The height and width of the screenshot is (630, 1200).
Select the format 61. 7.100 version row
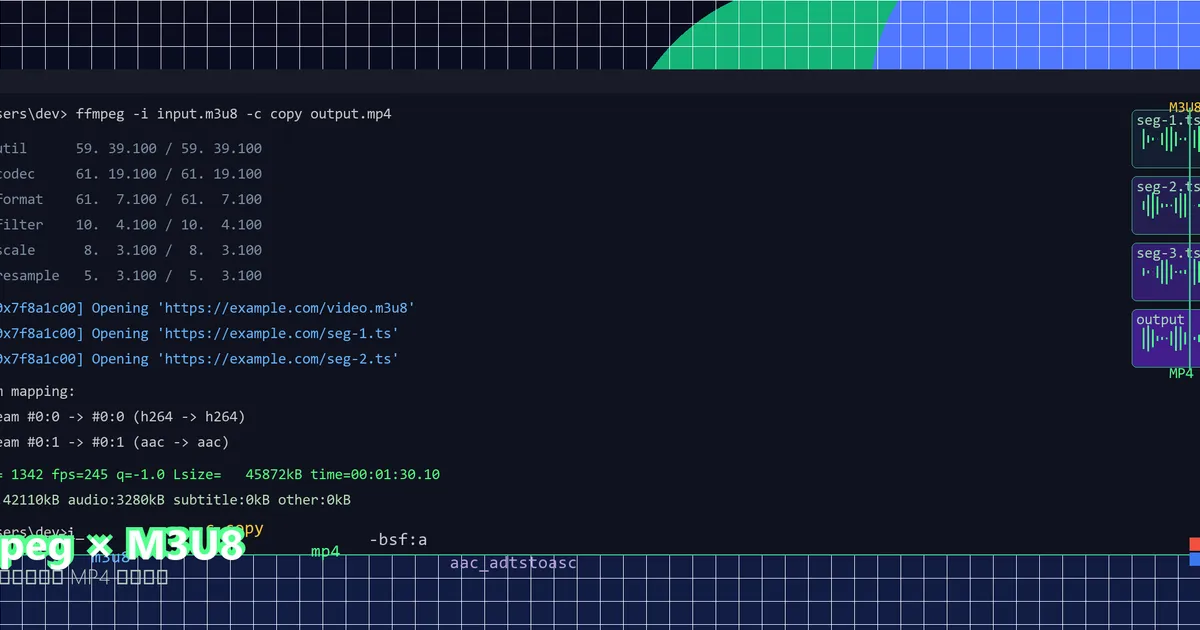131,199
